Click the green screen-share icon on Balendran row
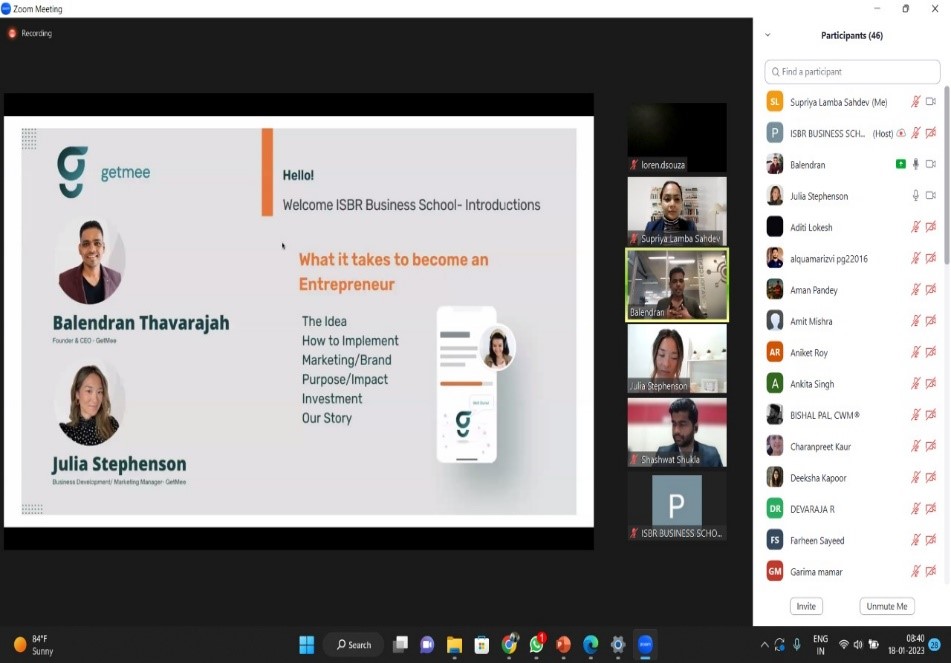The image size is (951, 663). tap(901, 164)
